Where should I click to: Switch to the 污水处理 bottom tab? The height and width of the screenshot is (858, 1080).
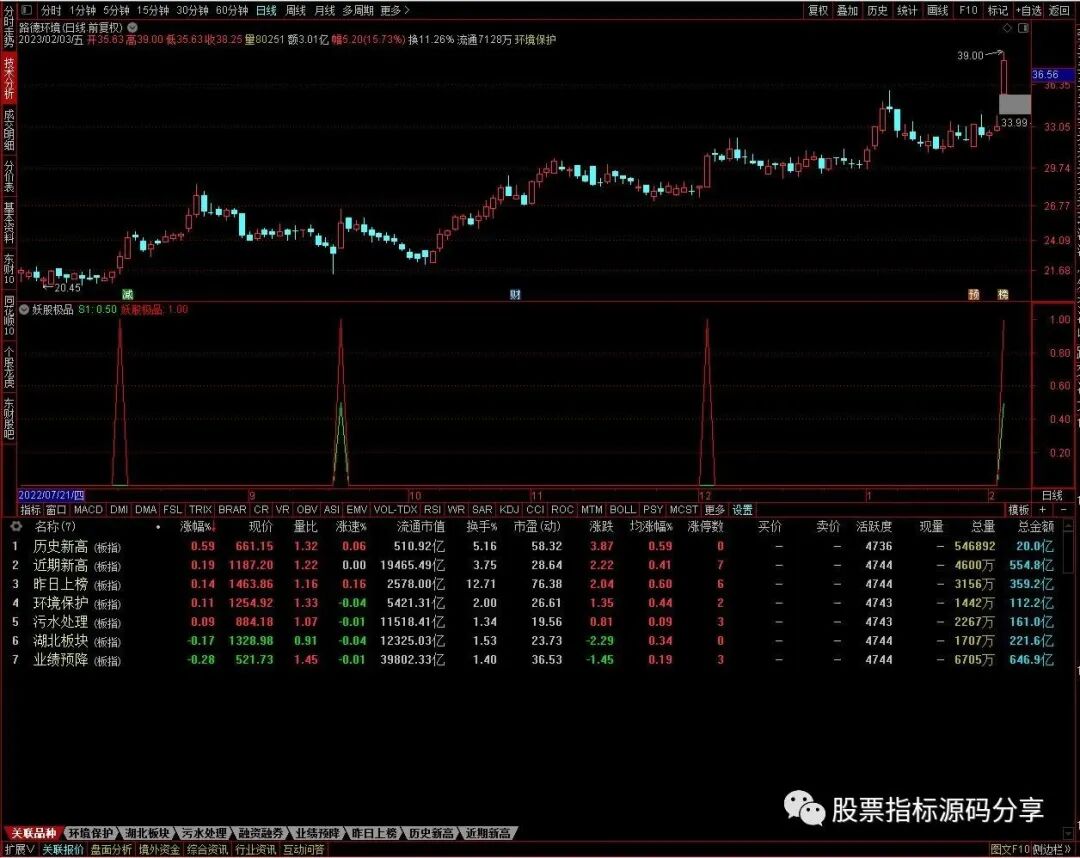pyautogui.click(x=204, y=833)
